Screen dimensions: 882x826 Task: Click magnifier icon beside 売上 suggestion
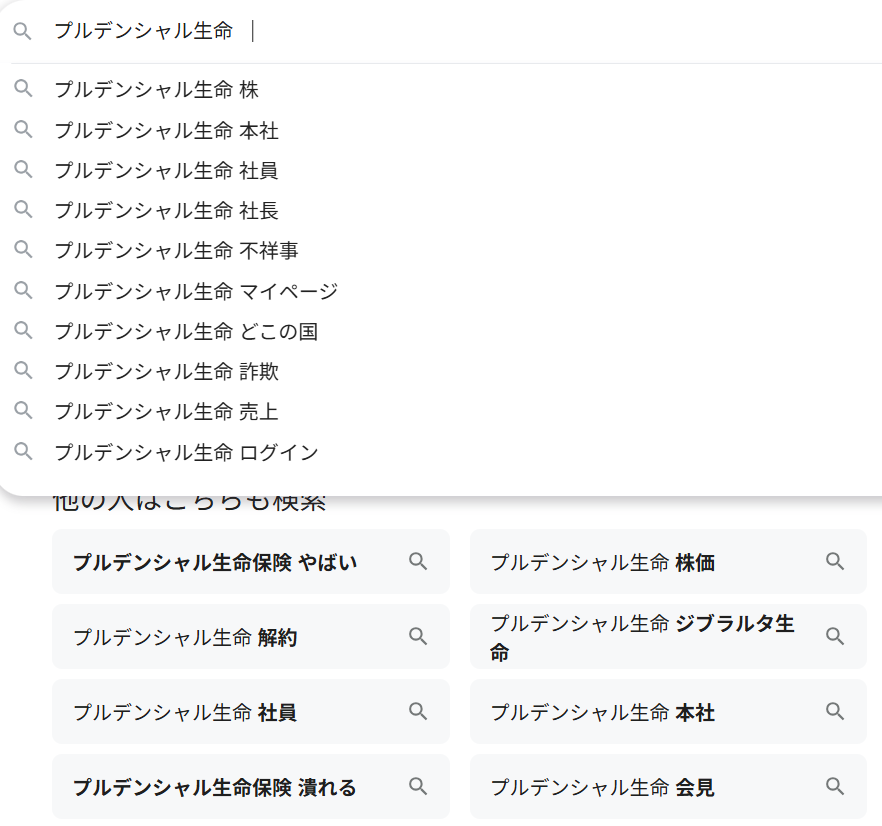(x=23, y=411)
